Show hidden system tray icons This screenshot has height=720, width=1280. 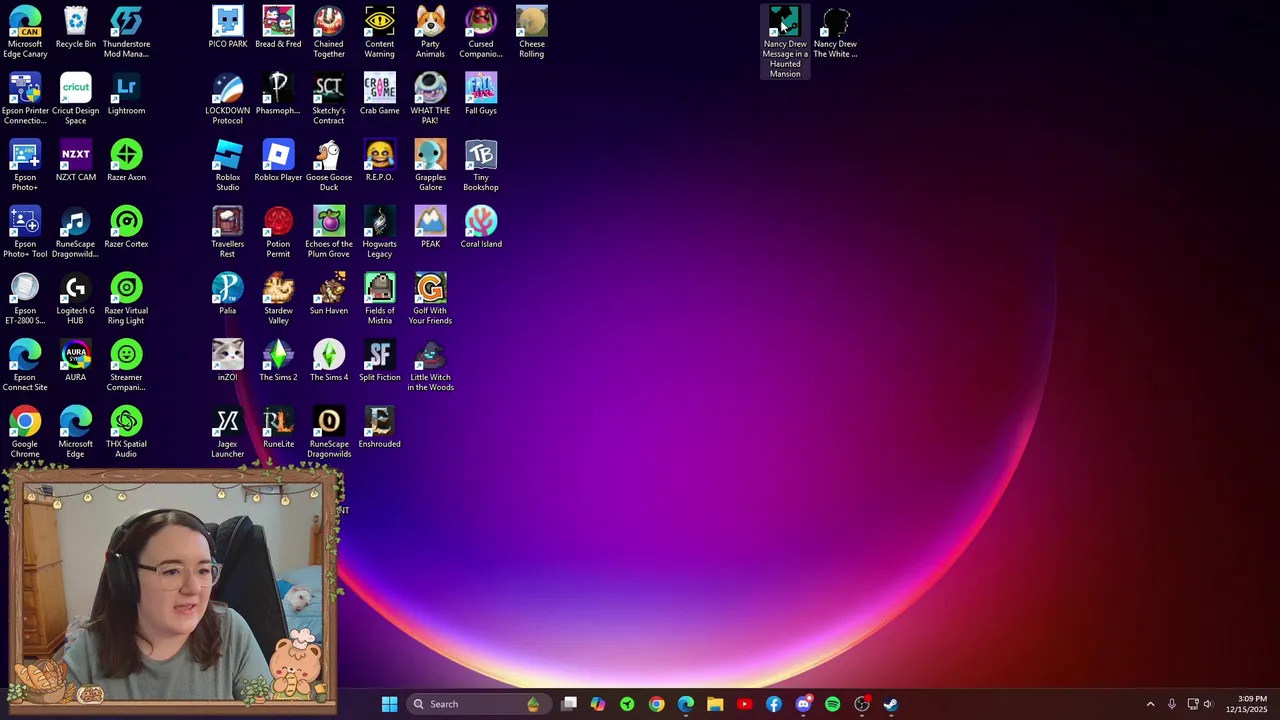click(1150, 704)
